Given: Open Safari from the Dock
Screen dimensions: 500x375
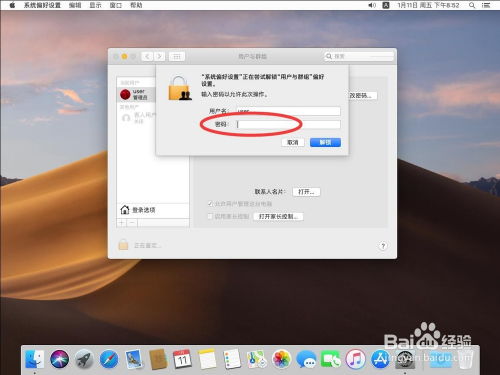Looking at the screenshot, I should coord(109,359).
